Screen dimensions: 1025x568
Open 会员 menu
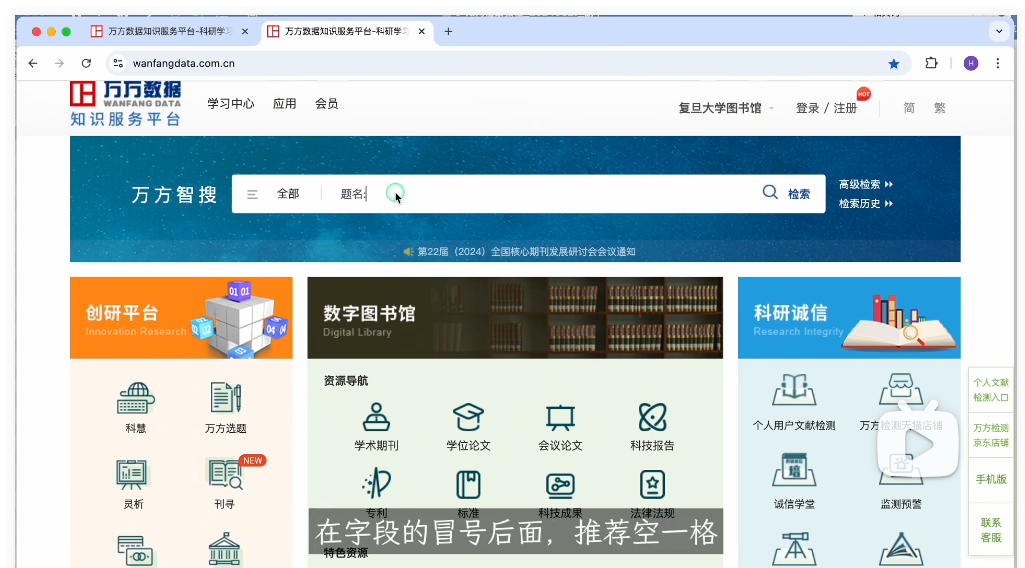coord(326,103)
